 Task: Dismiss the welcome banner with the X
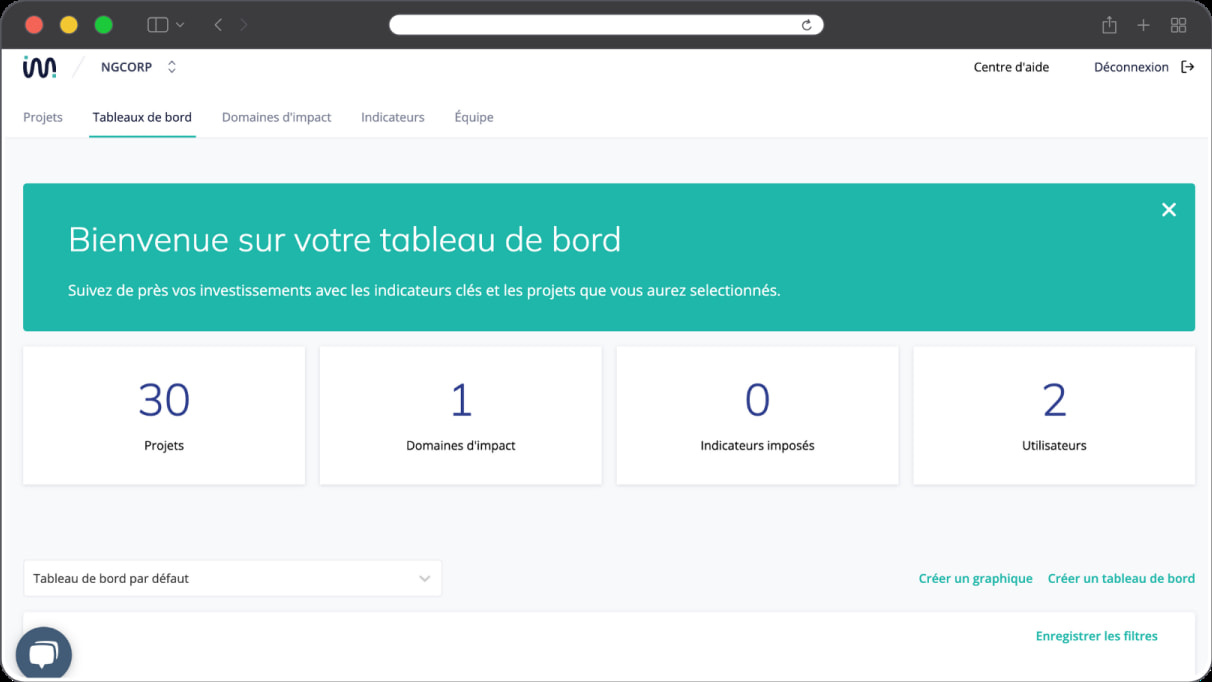pos(1169,210)
